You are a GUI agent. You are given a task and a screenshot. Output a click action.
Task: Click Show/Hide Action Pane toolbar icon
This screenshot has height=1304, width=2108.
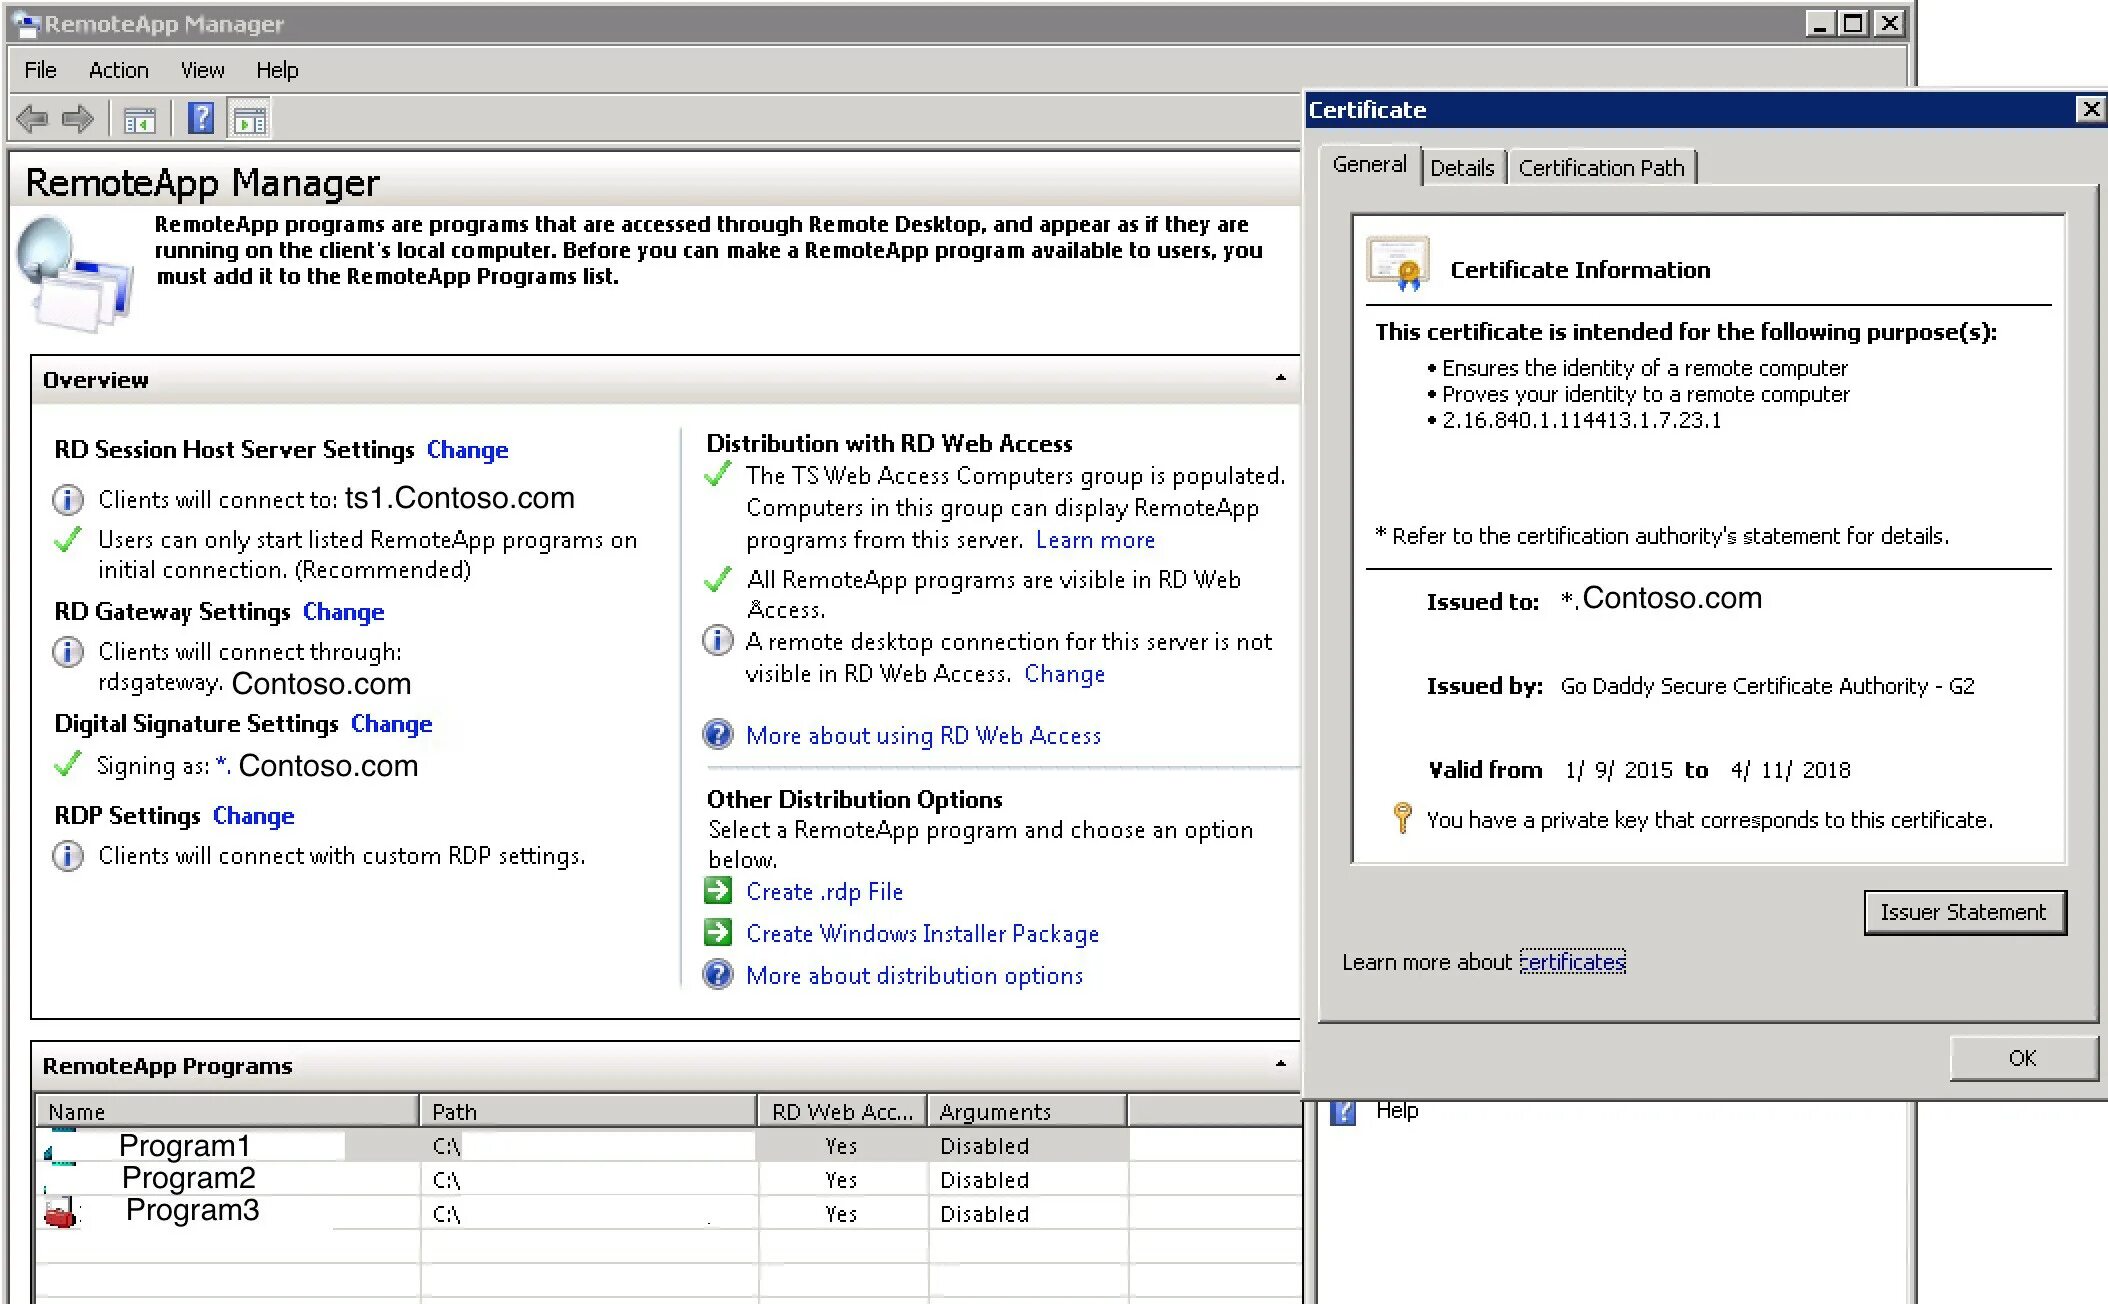(x=250, y=120)
